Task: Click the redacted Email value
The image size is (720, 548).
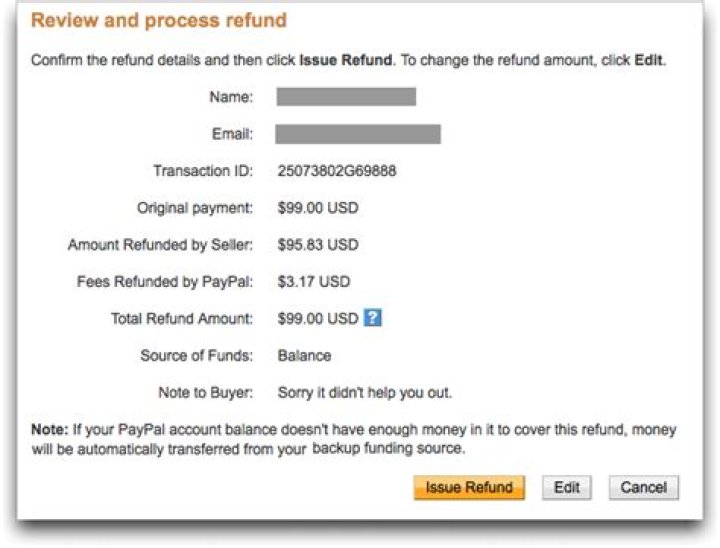Action: (358, 134)
